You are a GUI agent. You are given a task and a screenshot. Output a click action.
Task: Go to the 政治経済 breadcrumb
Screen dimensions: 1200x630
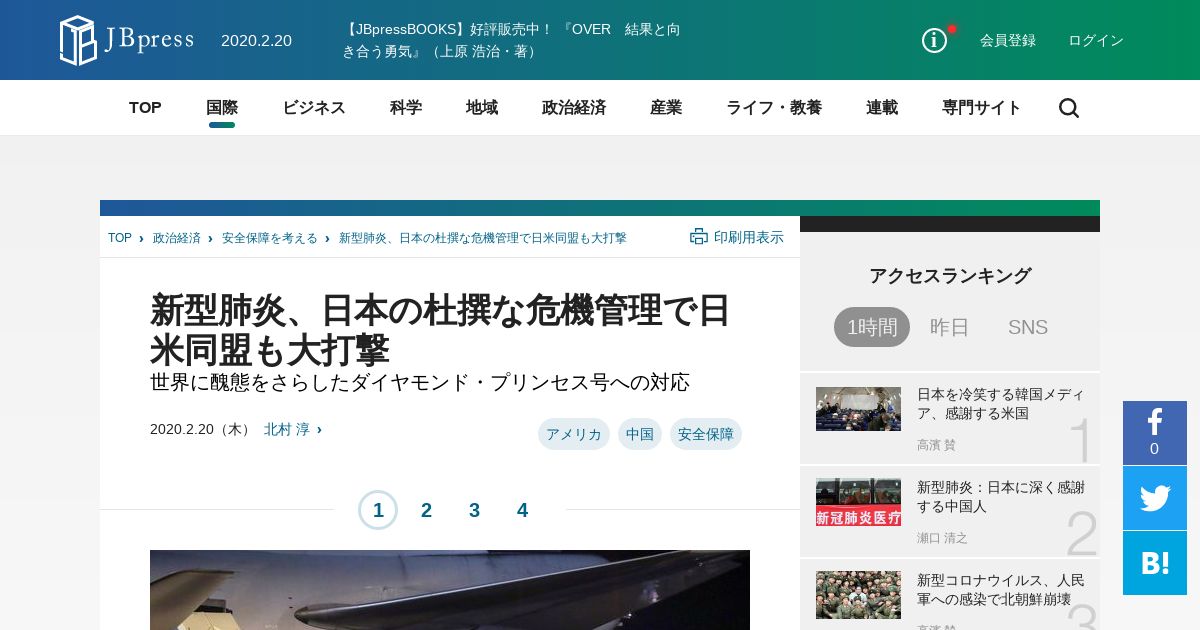point(177,238)
